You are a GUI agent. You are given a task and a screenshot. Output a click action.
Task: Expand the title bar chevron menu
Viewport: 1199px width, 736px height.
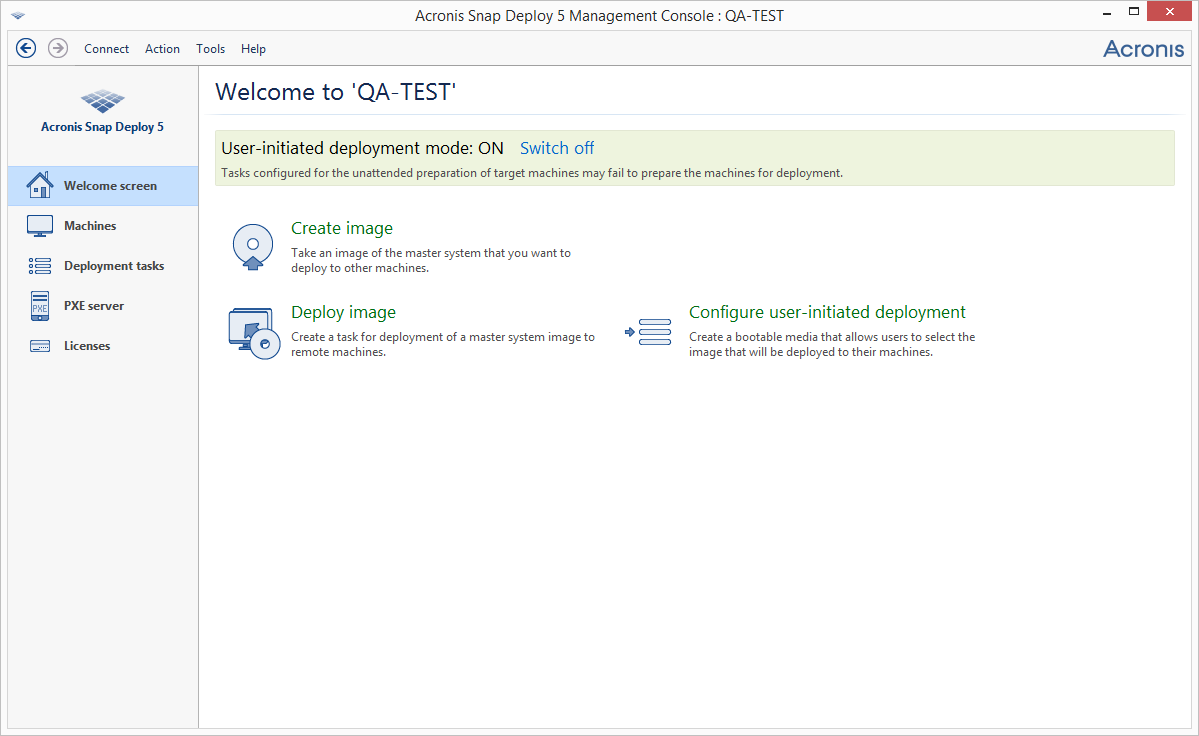[16, 12]
